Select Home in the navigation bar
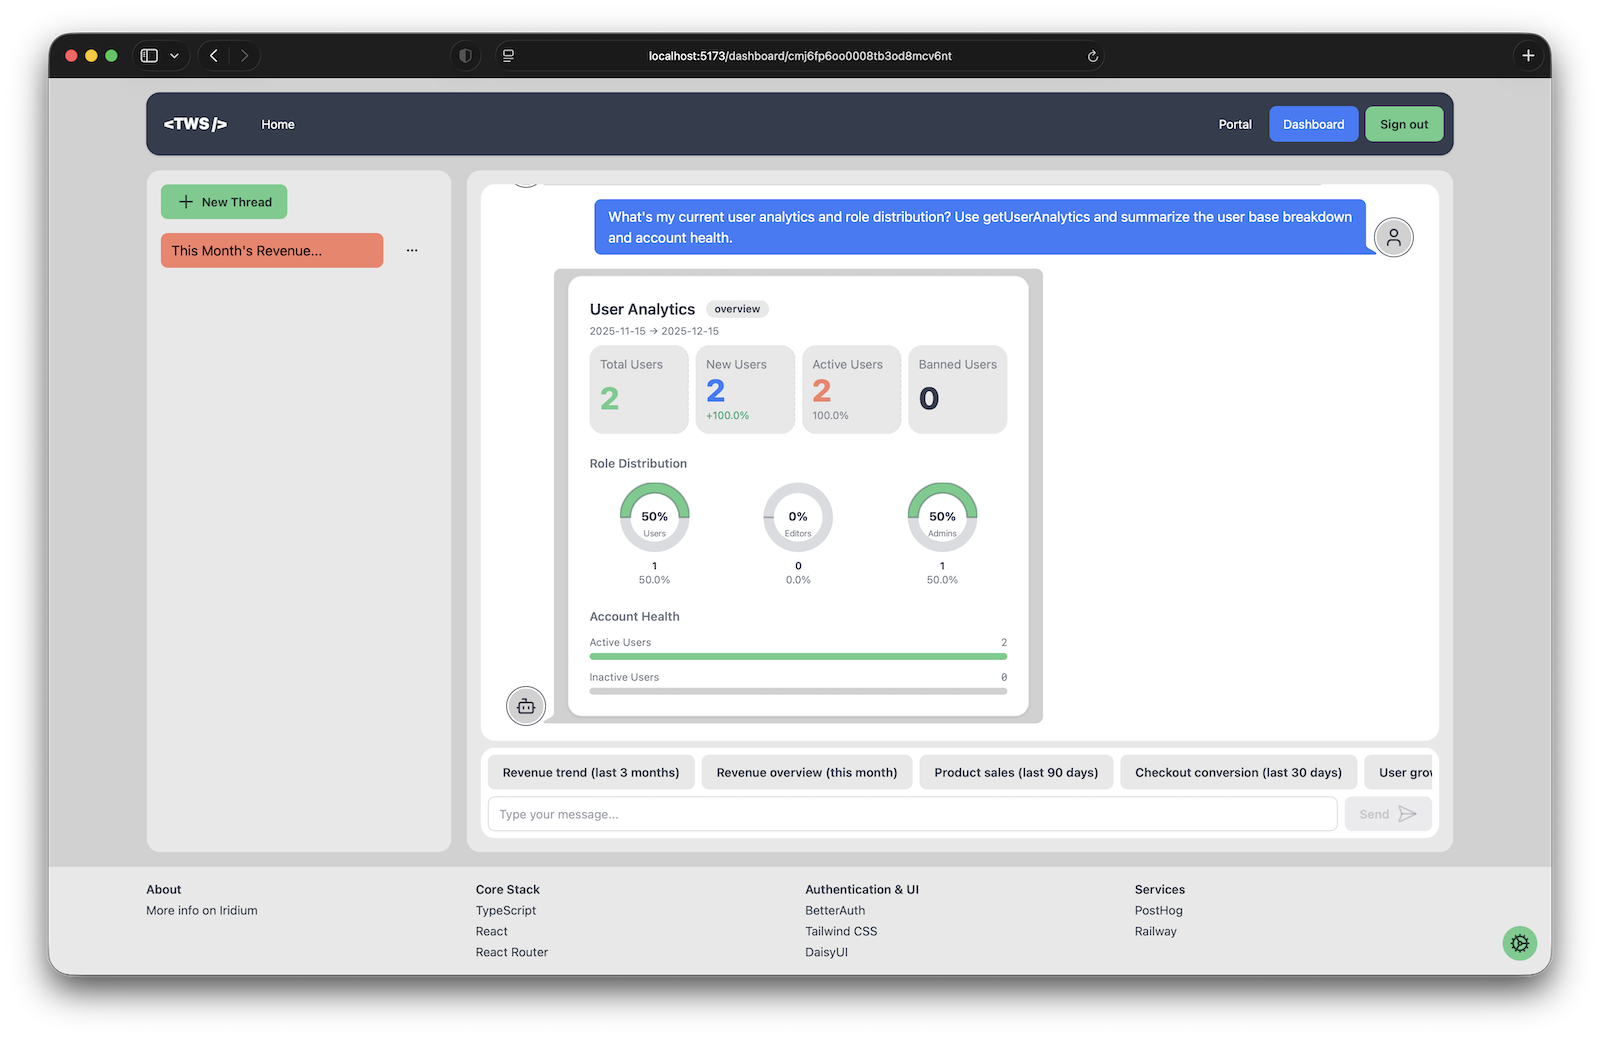The image size is (1600, 1039). click(277, 124)
